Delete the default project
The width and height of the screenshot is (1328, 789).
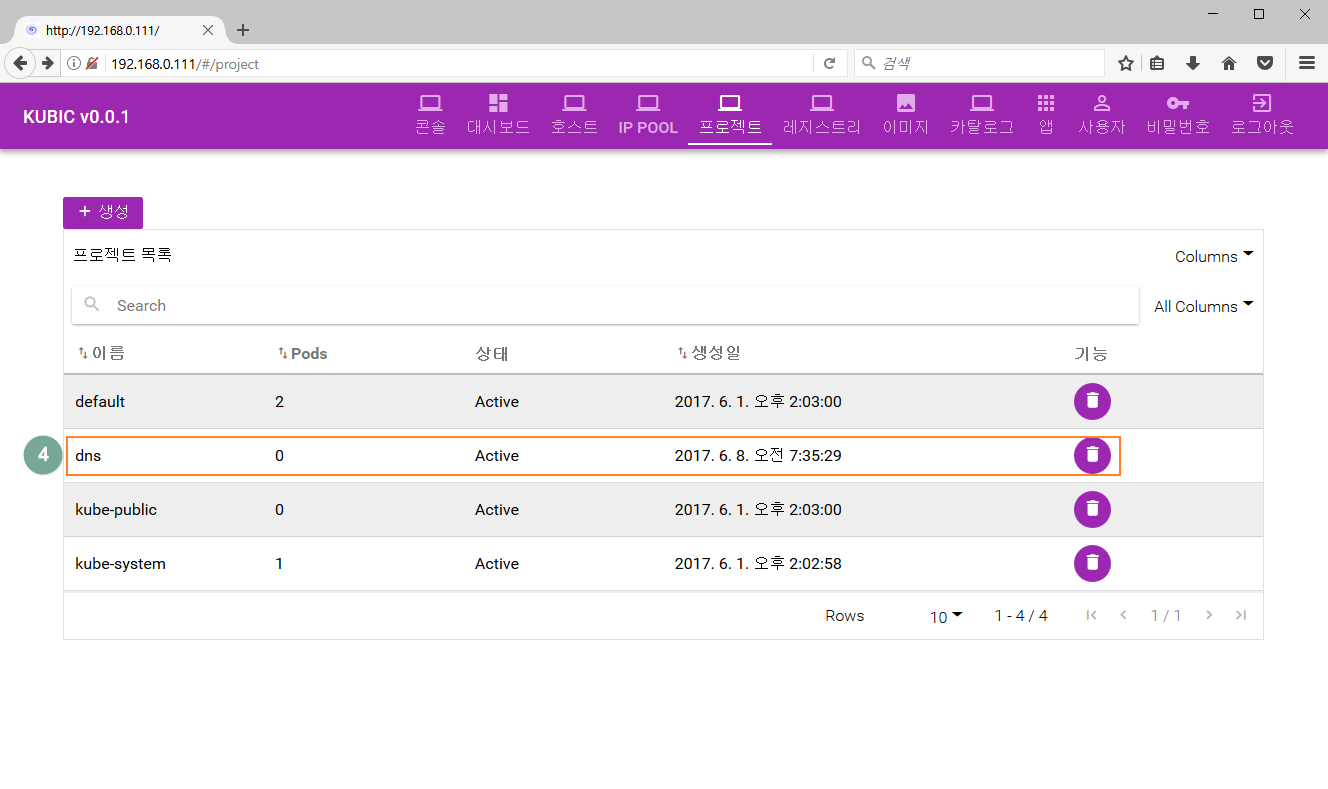point(1092,401)
